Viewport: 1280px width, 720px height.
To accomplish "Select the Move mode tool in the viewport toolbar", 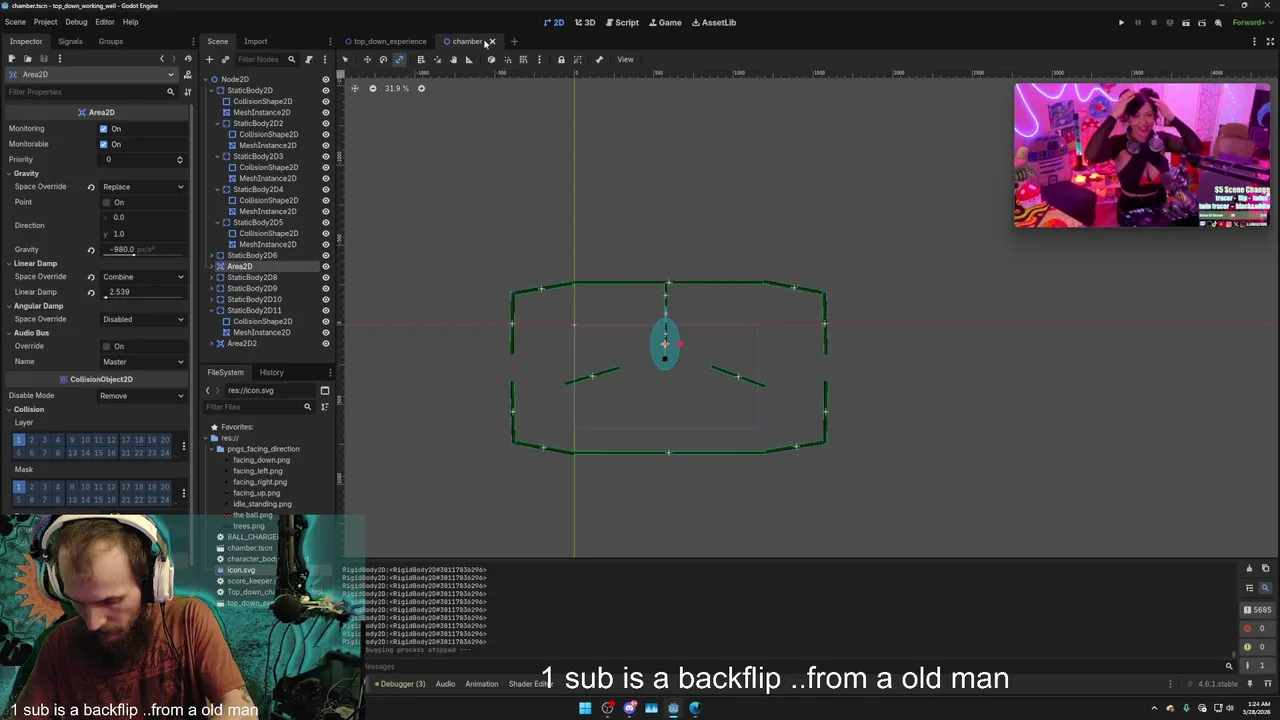I will [x=367, y=60].
